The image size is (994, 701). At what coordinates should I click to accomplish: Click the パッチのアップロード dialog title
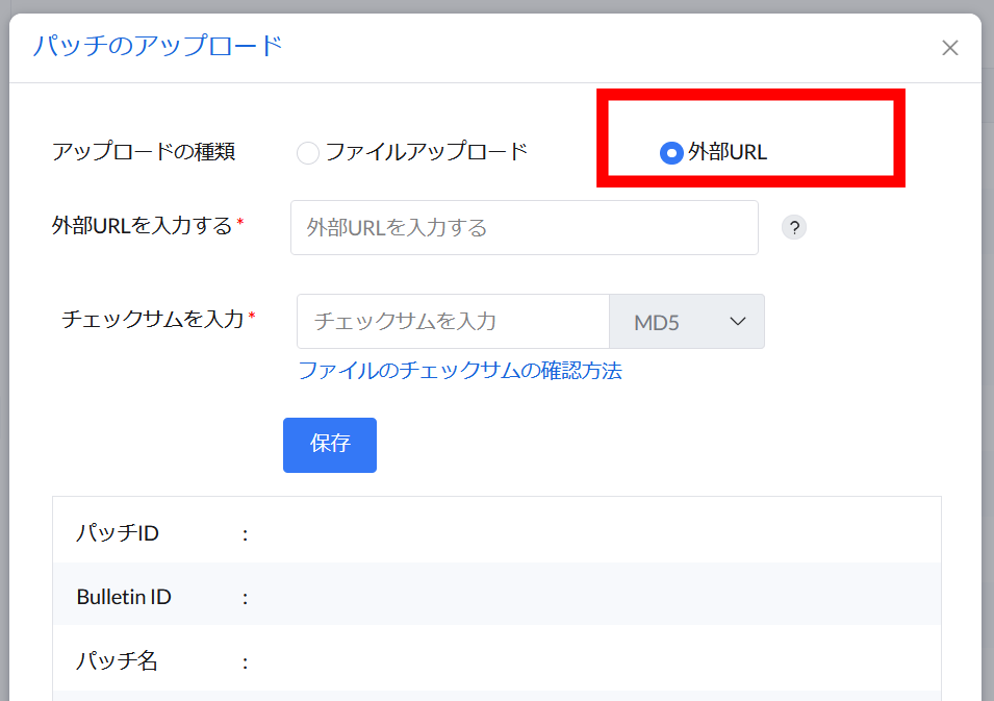(x=157, y=46)
